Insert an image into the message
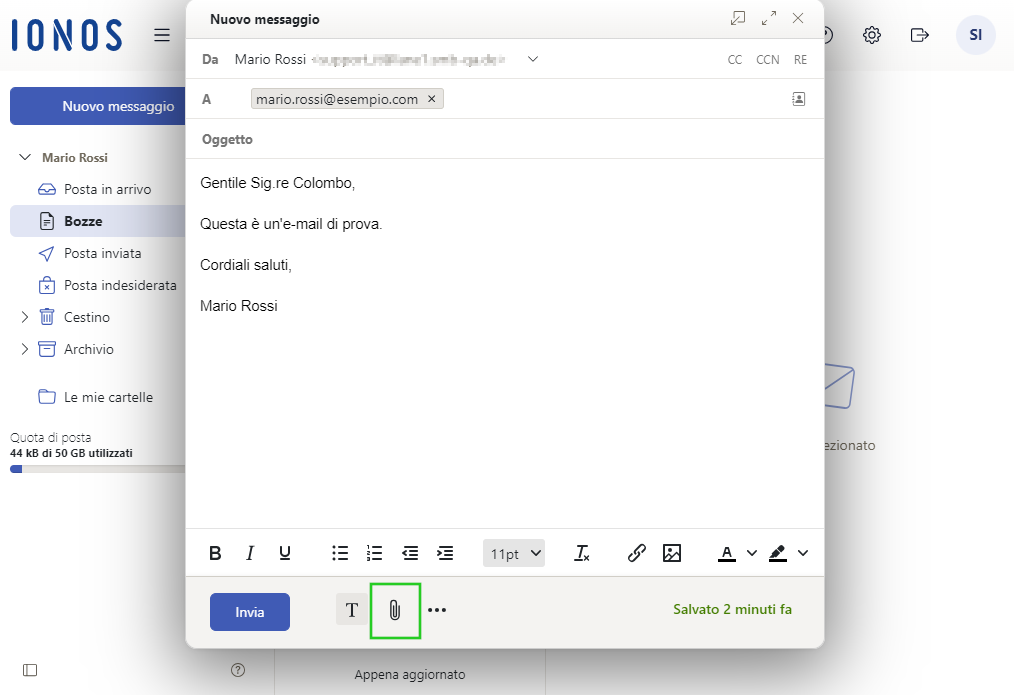 (672, 553)
